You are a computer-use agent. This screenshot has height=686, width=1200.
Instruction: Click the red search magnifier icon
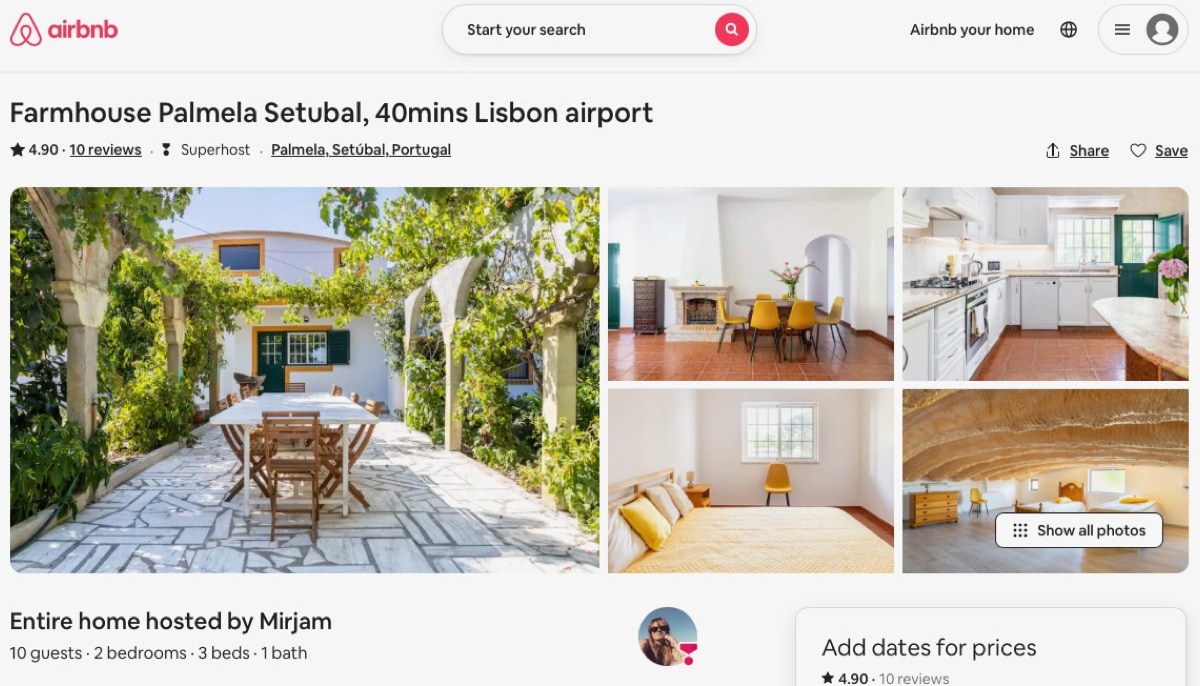732,30
